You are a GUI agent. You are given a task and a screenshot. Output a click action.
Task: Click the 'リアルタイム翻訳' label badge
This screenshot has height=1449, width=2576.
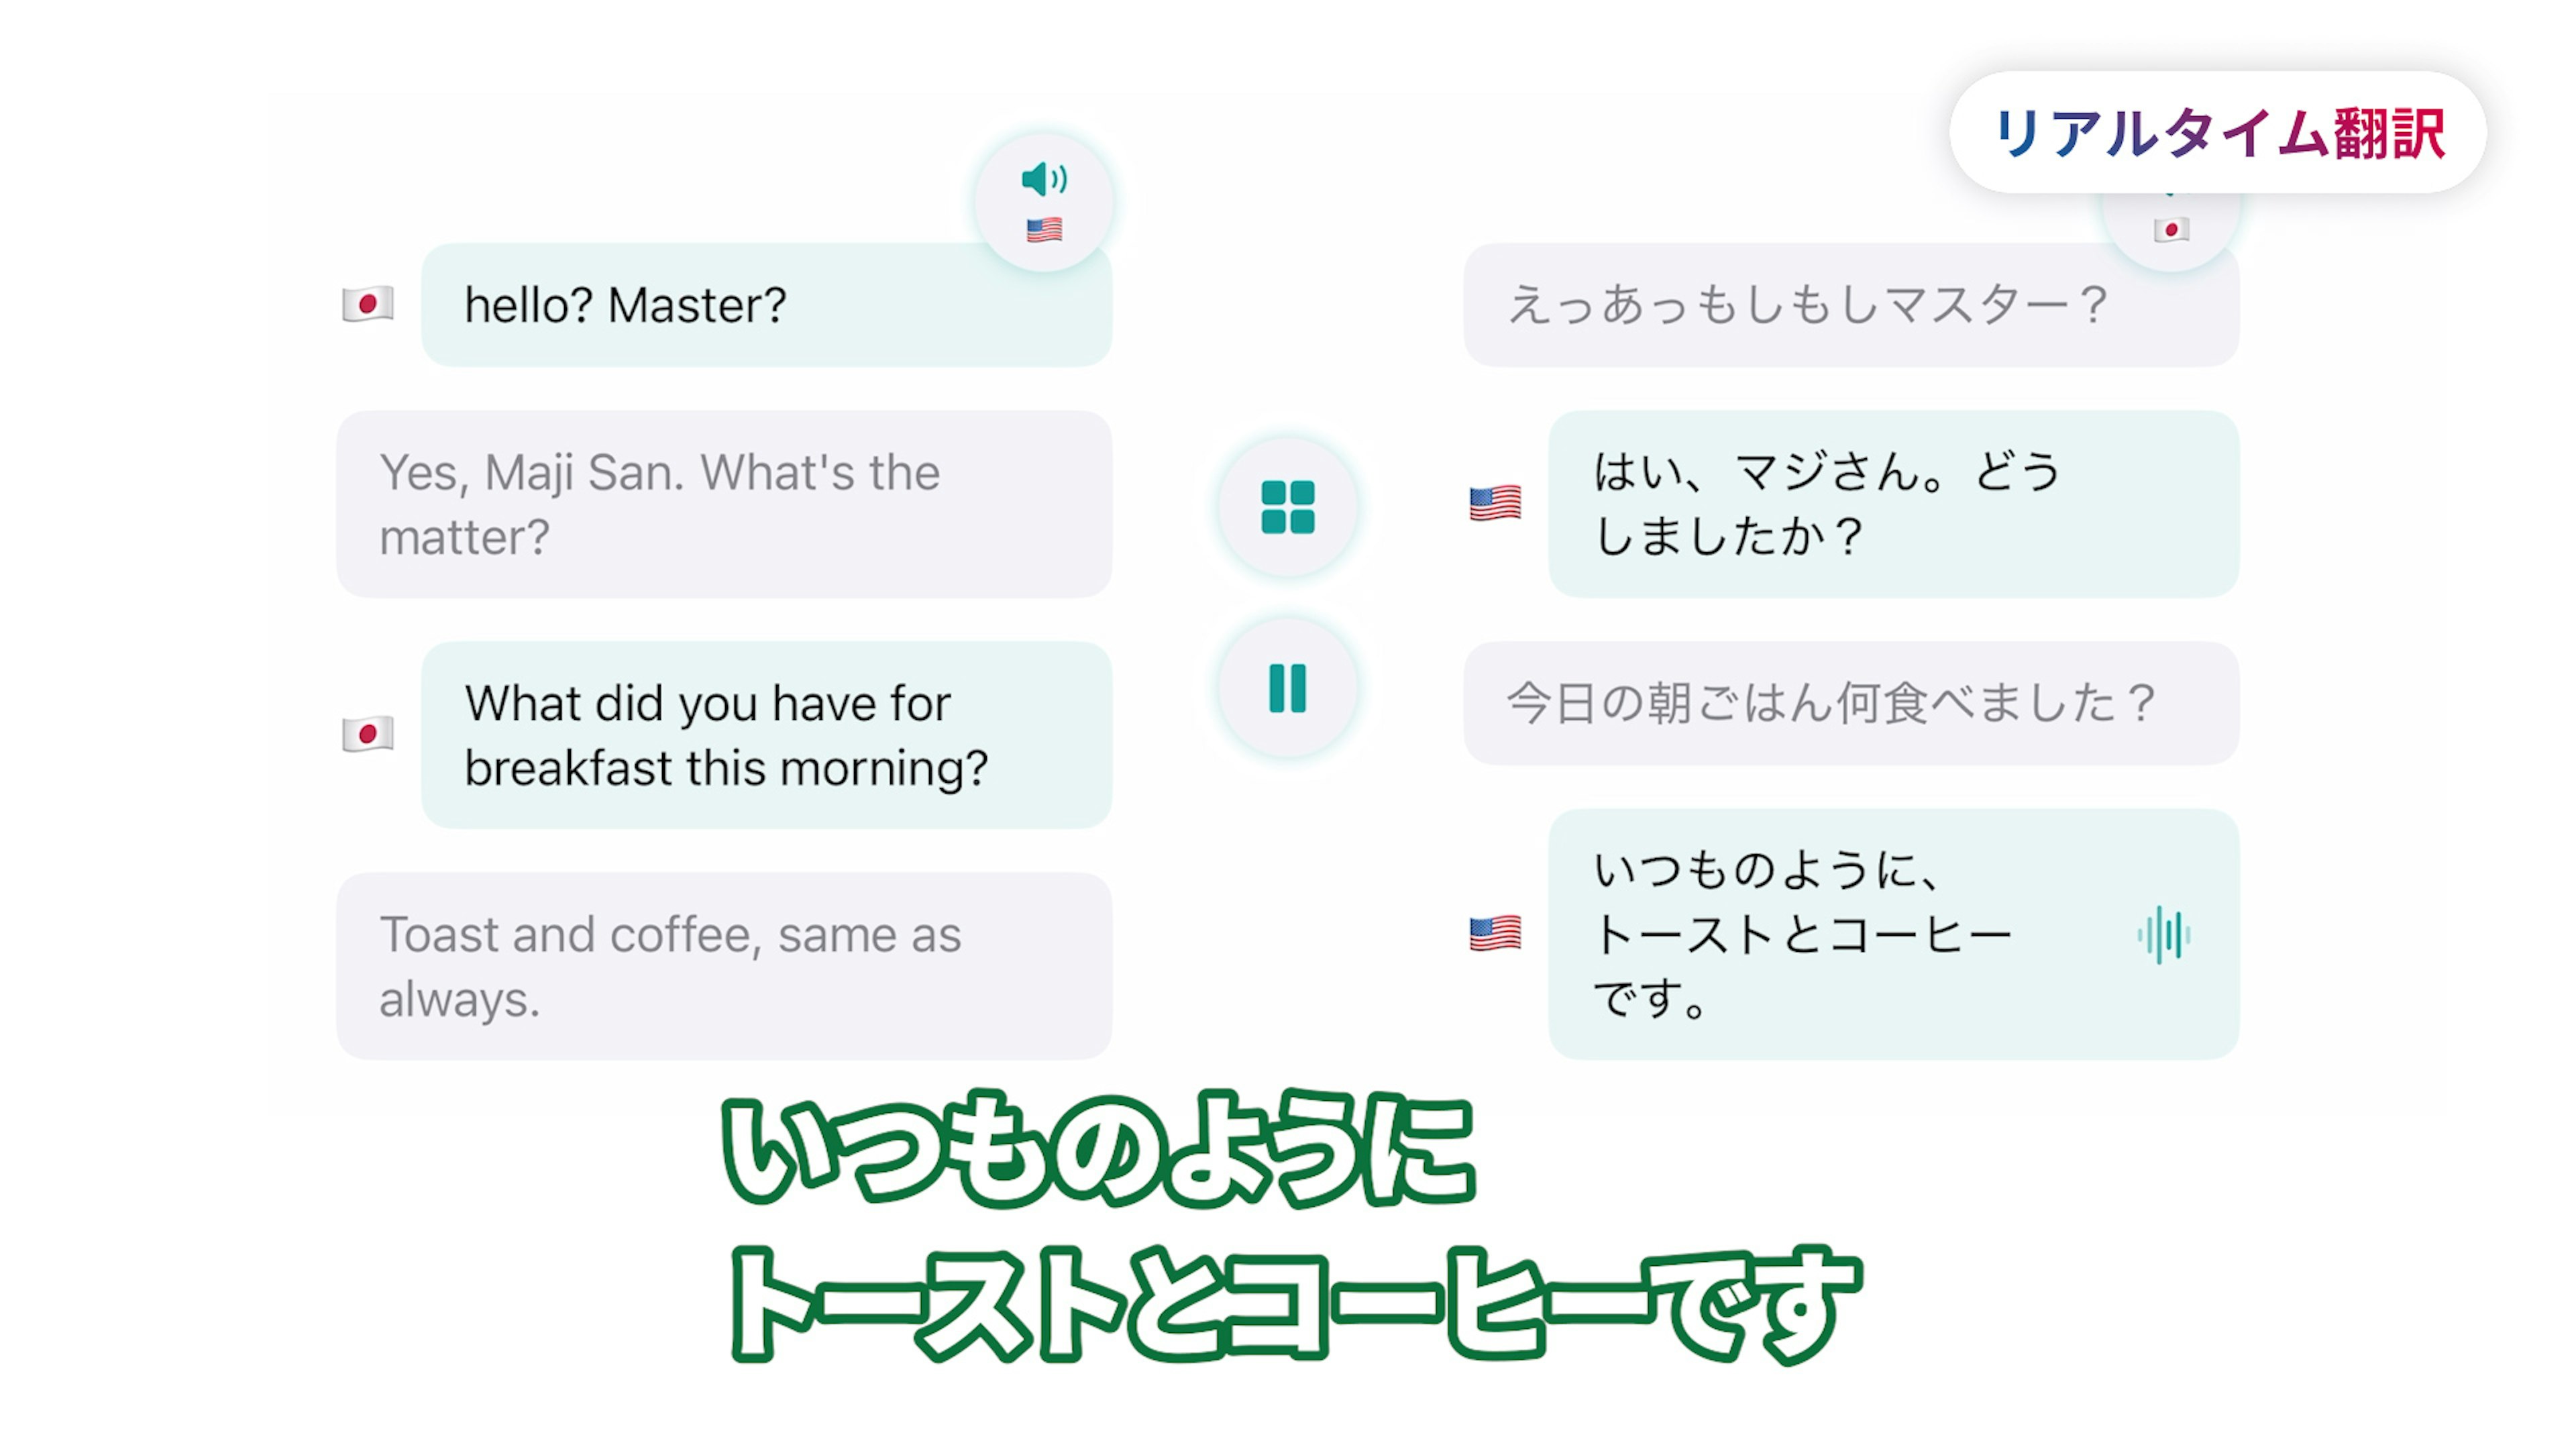(2218, 132)
